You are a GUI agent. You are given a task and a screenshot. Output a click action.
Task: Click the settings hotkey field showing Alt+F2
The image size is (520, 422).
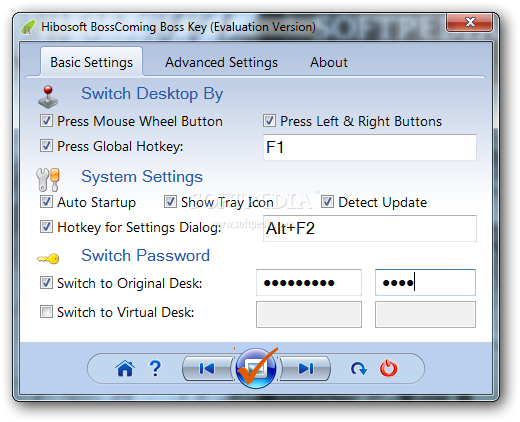point(370,228)
